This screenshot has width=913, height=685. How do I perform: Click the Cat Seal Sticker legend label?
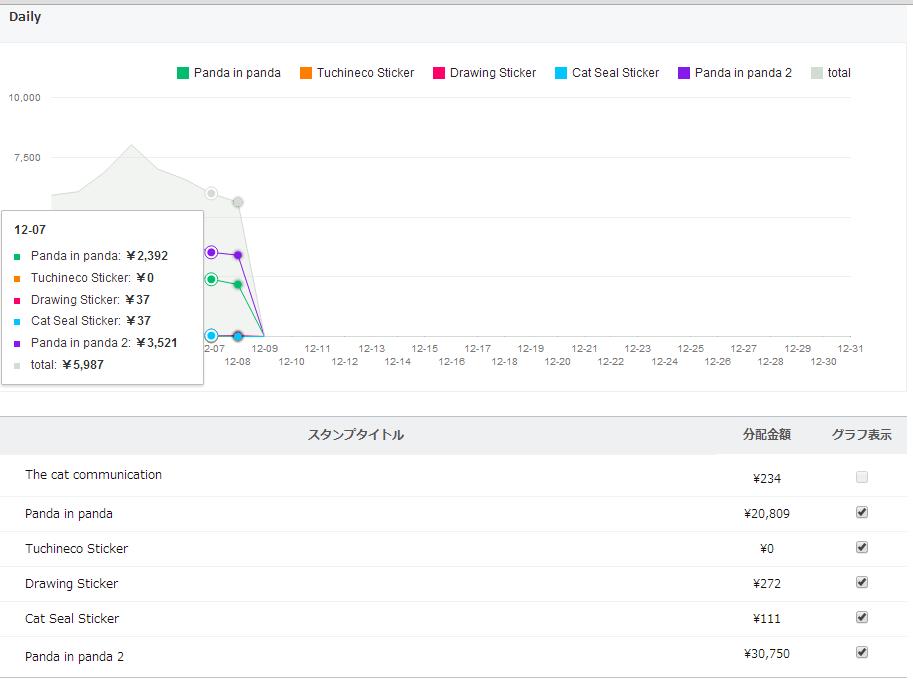(x=615, y=73)
